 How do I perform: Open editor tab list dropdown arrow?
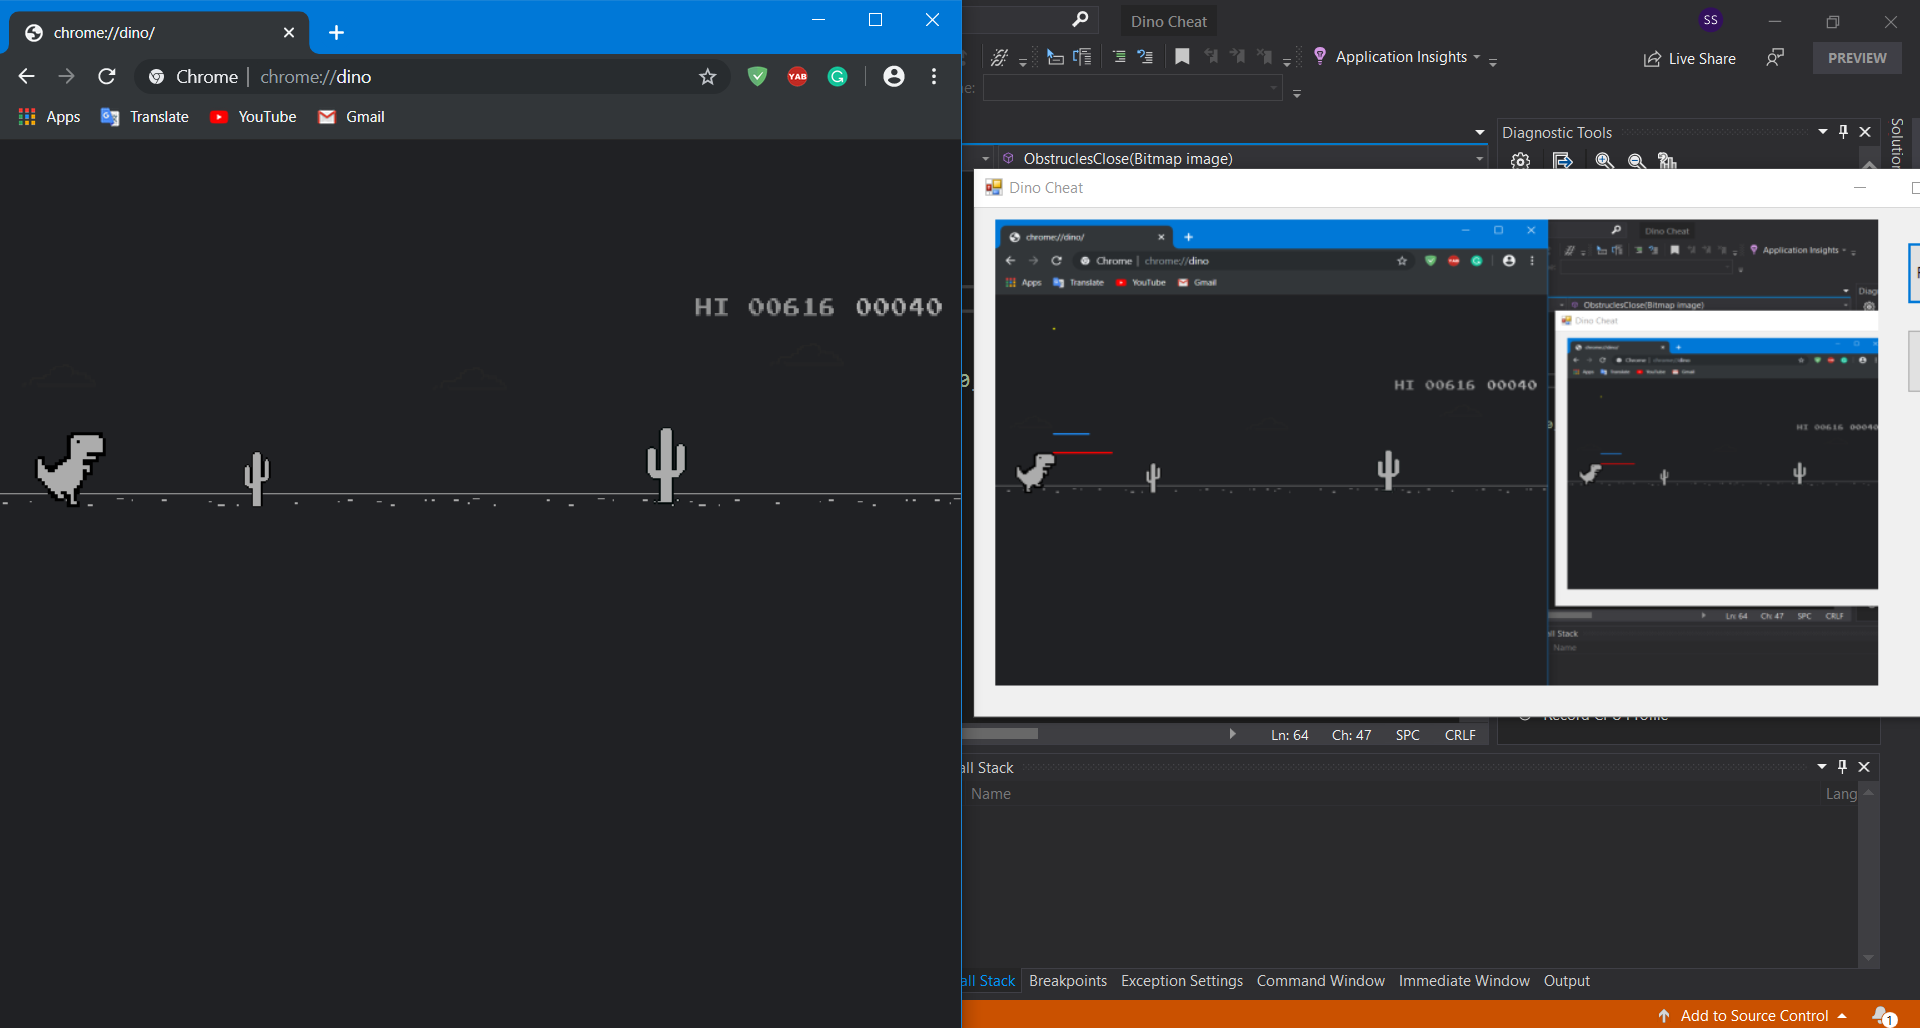1480,132
